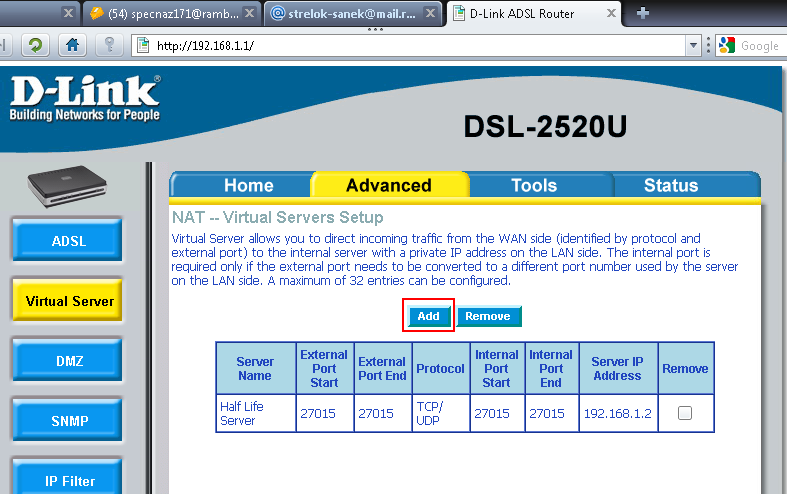Tick the Remove checkbox for Half Life Server
787x494 pixels.
point(685,413)
